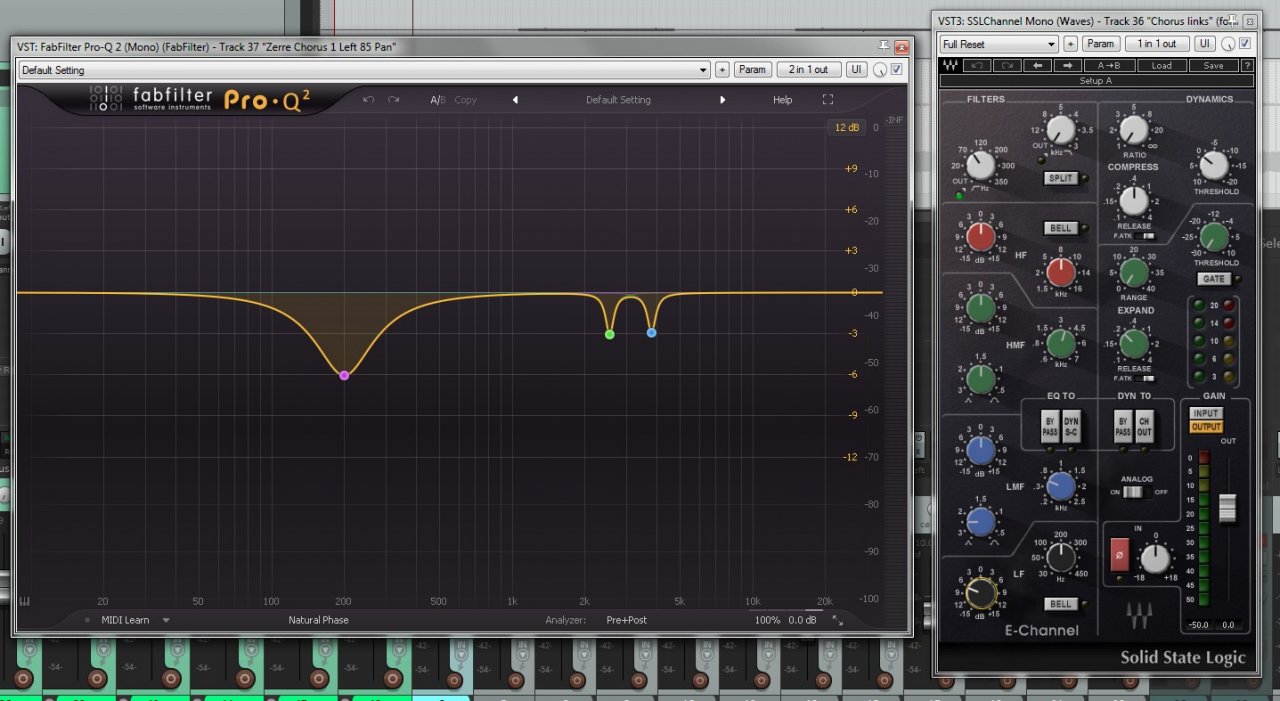Select the blue EQ band node
Viewport: 1280px width, 701px height.
[651, 332]
